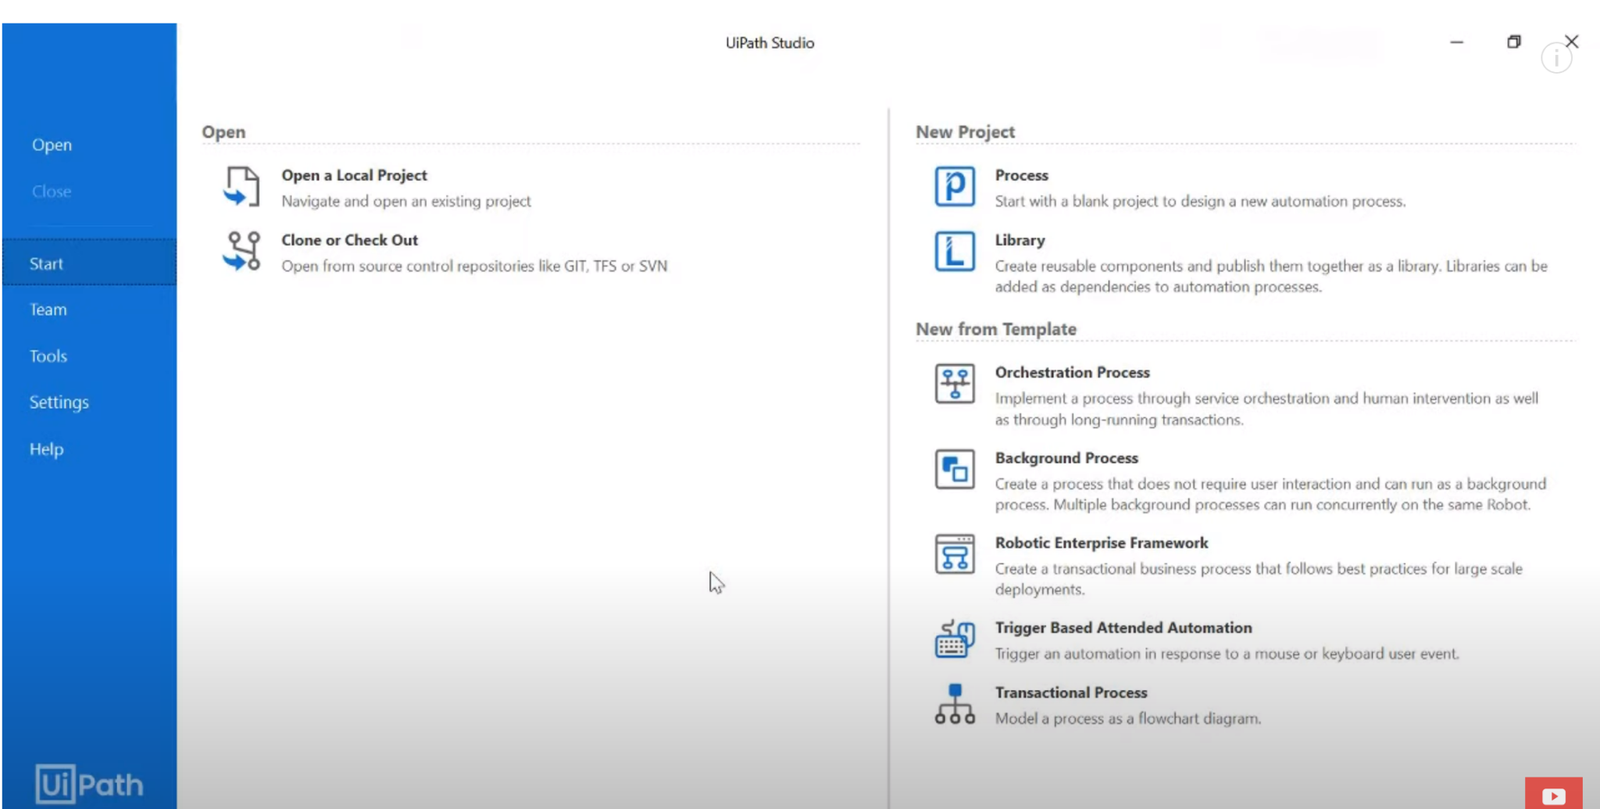The width and height of the screenshot is (1600, 809).
Task: Choose Trigger Based Attended Automation title
Action: tap(1123, 628)
